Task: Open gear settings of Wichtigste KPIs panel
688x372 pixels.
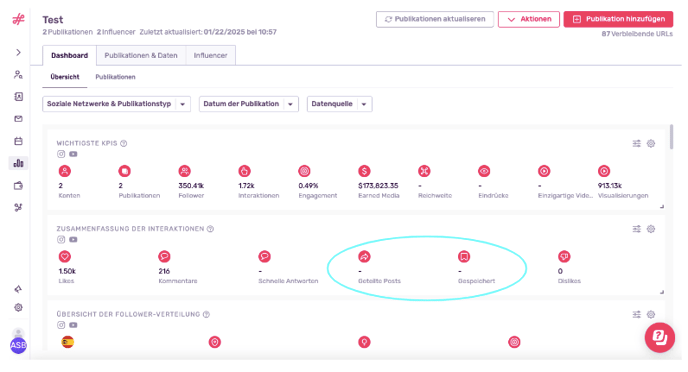Action: (x=651, y=143)
